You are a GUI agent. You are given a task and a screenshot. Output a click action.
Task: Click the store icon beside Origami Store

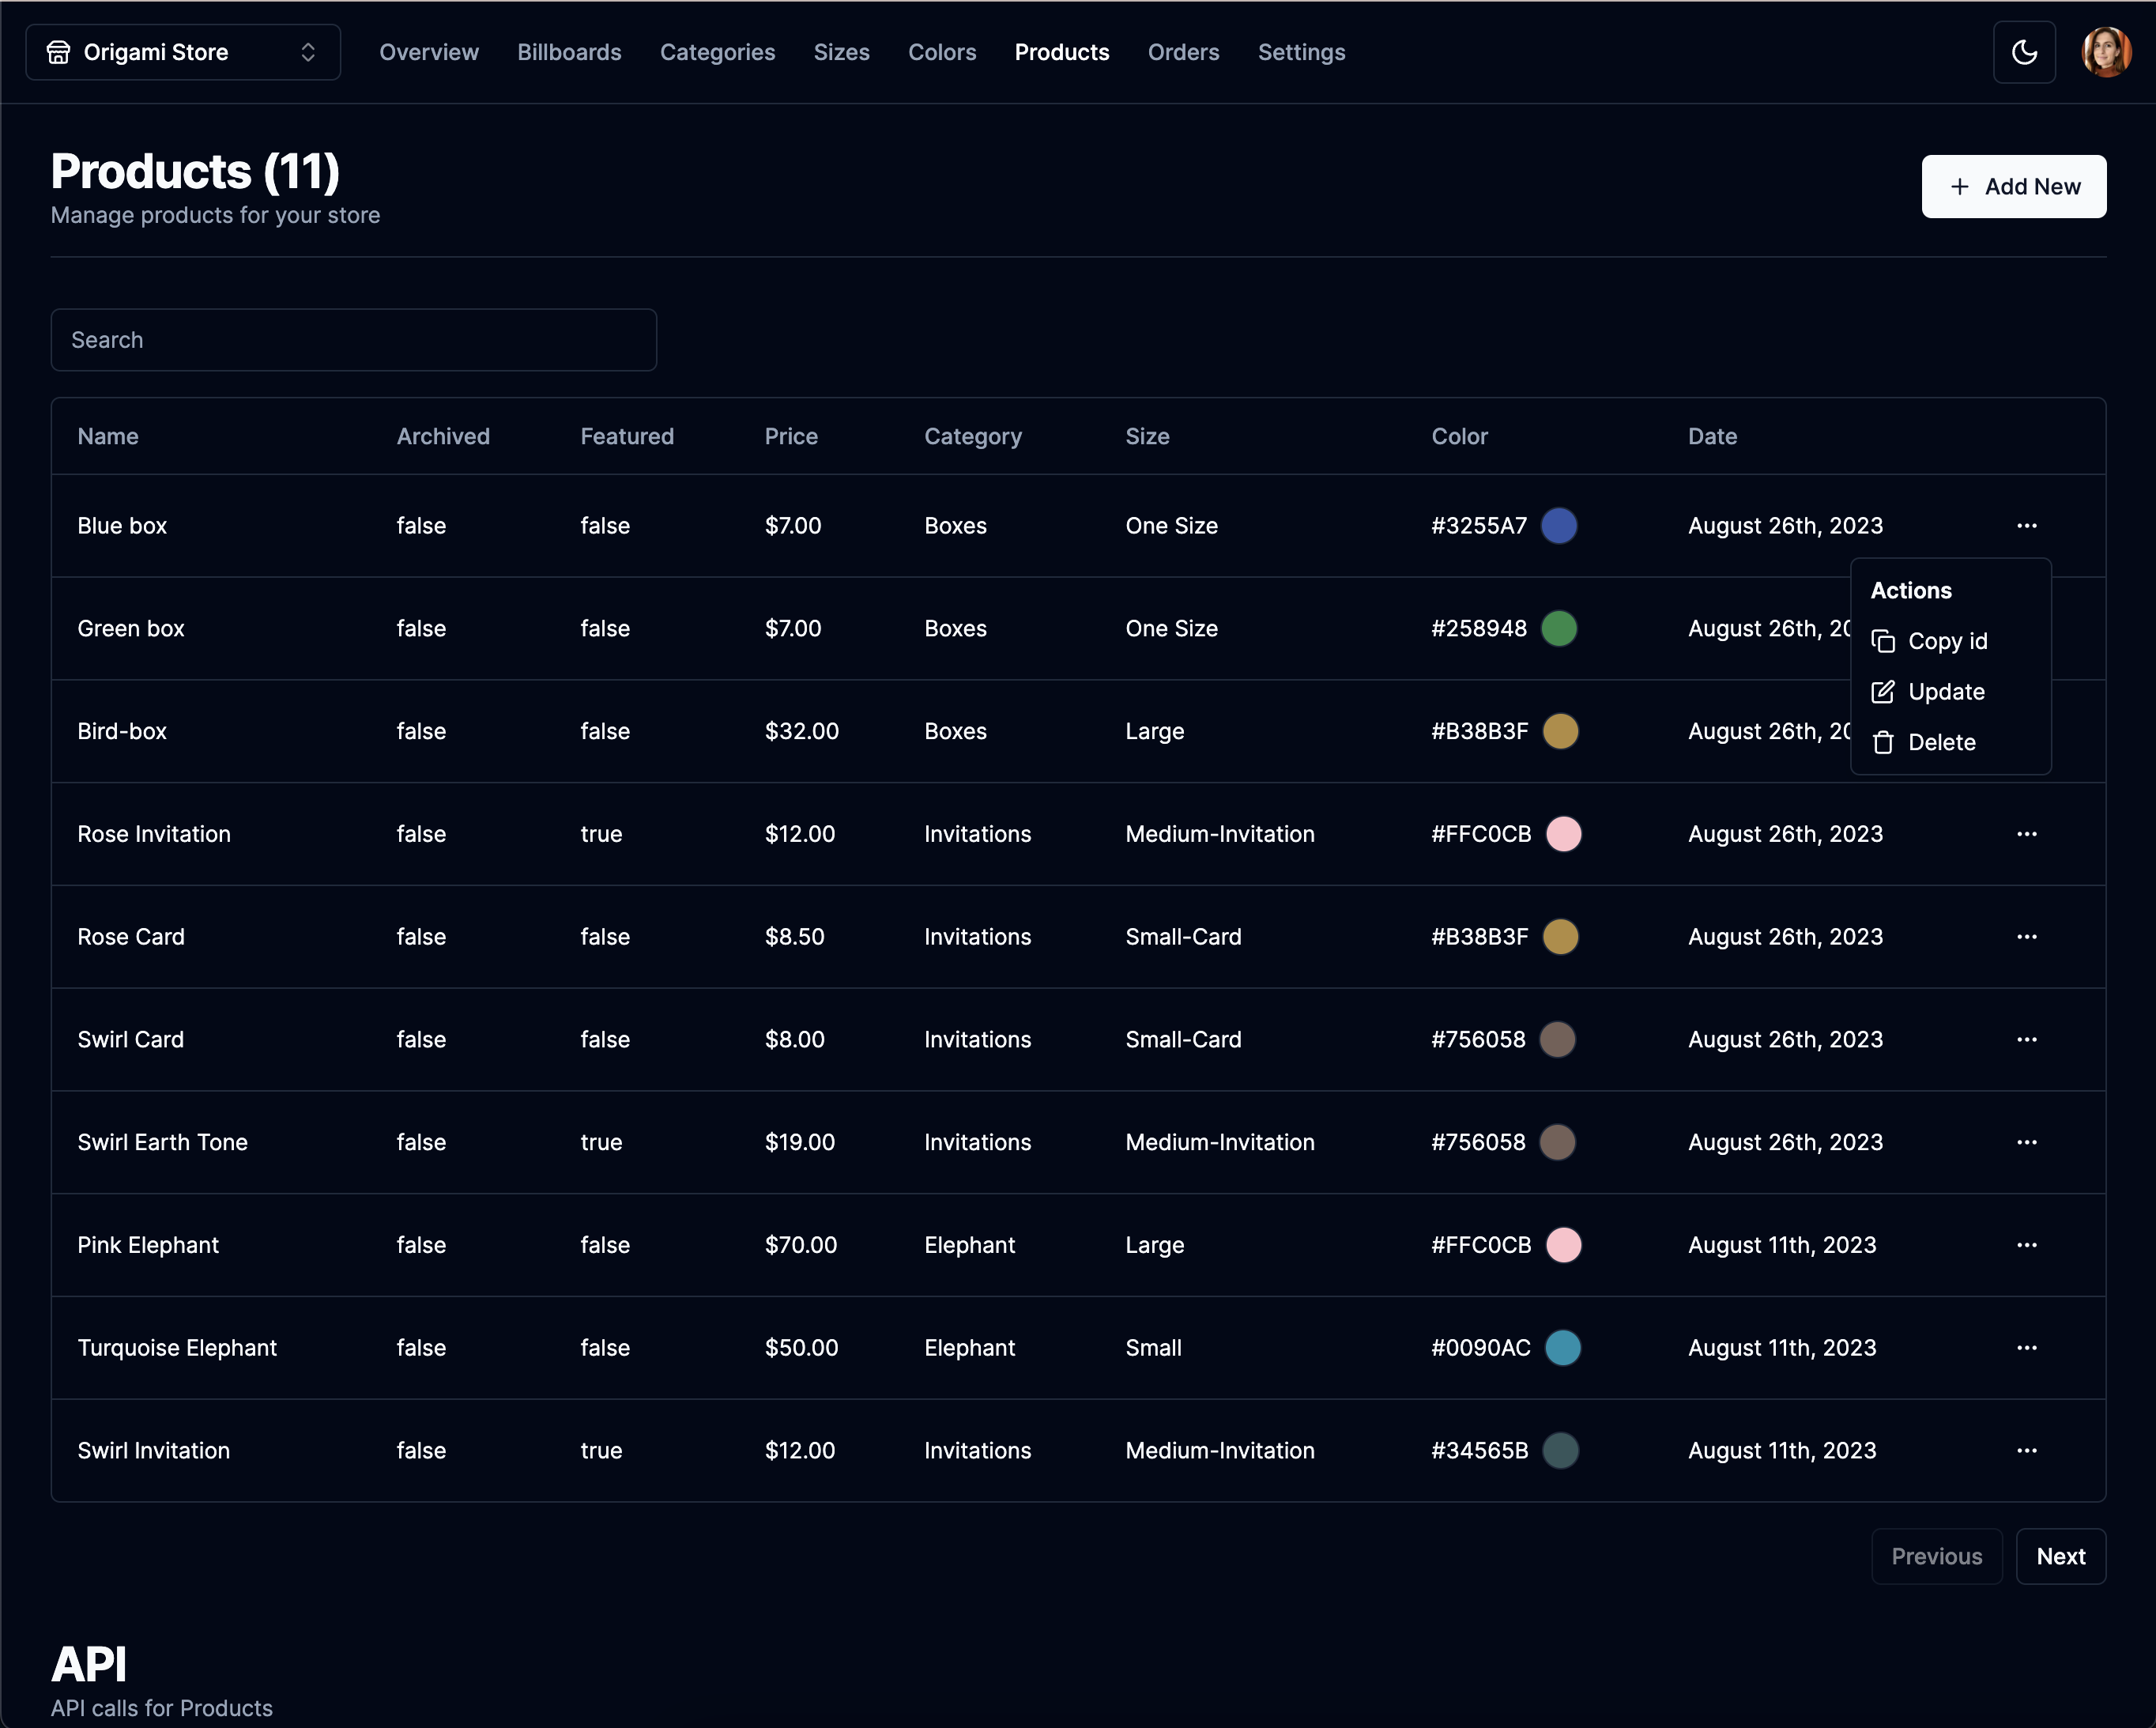[x=58, y=52]
